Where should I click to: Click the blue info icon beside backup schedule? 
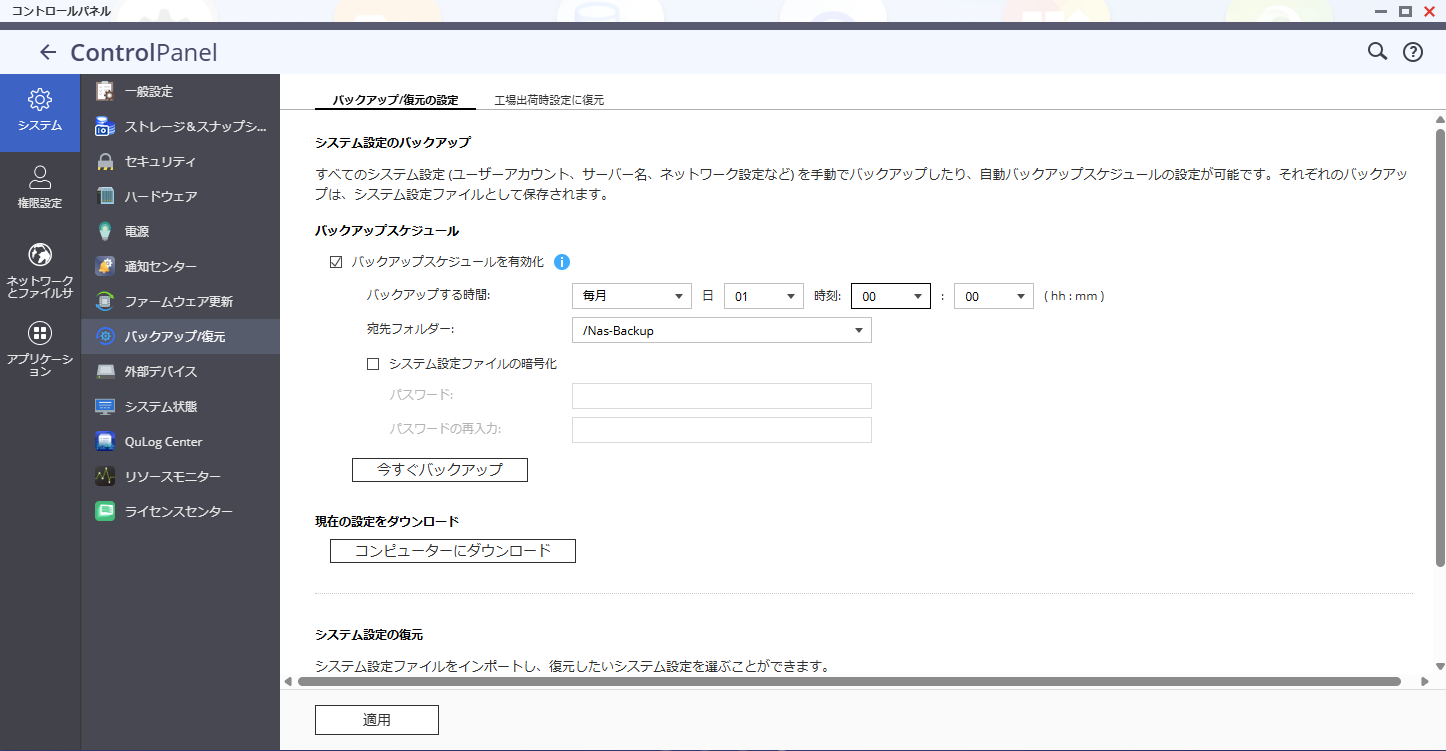(562, 262)
